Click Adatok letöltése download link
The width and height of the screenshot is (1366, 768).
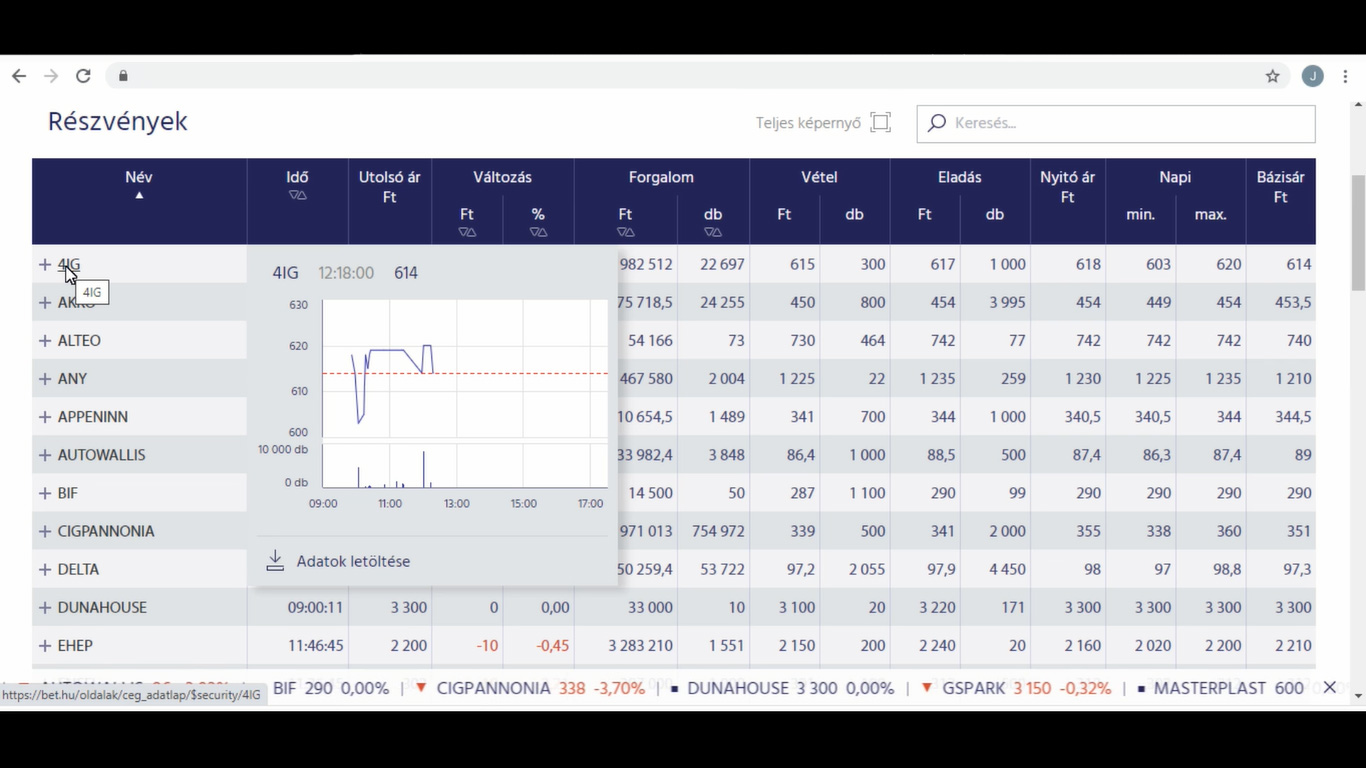[x=353, y=561]
